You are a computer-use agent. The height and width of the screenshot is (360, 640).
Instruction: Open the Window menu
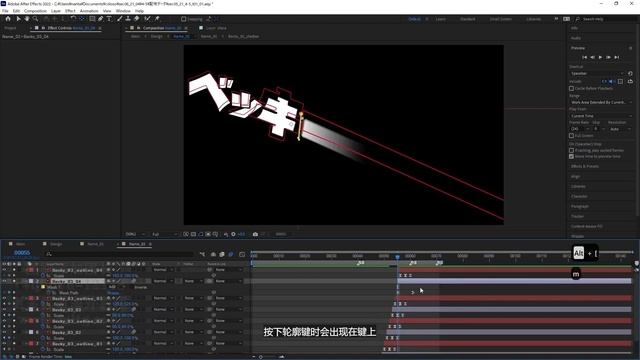(x=123, y=11)
